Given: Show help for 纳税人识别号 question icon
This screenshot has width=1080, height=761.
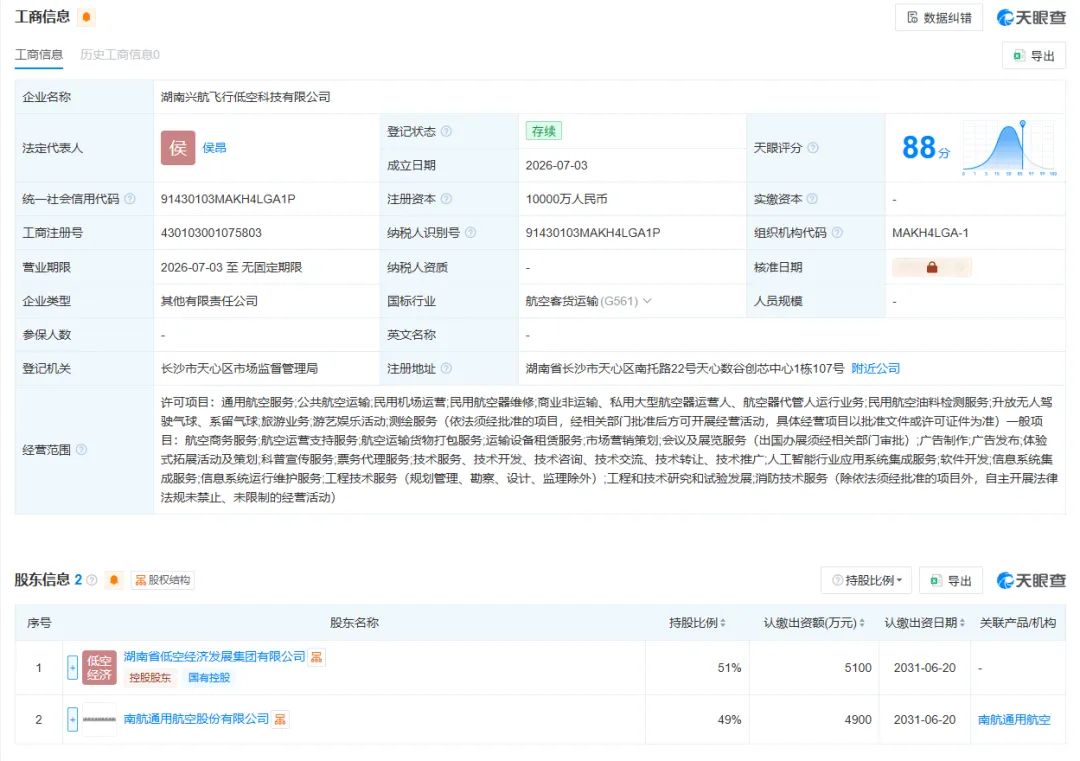Looking at the screenshot, I should [470, 233].
